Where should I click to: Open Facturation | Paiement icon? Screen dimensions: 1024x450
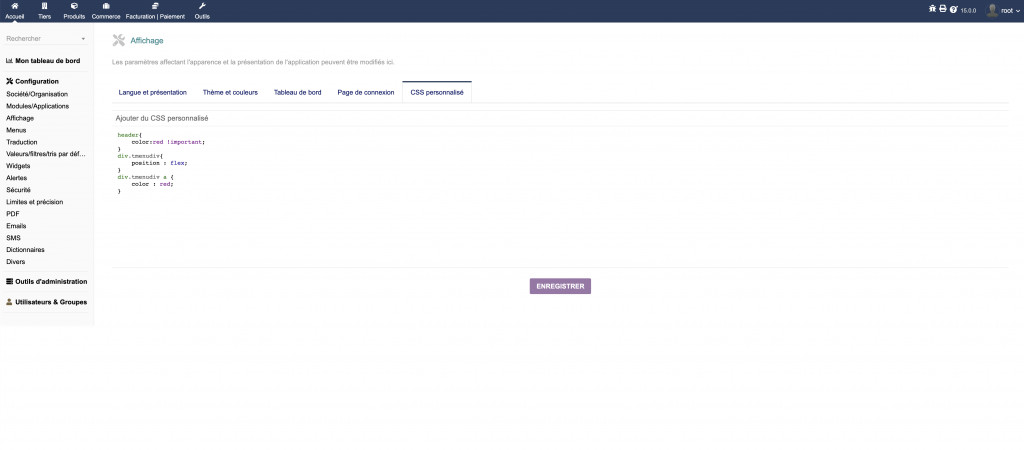click(155, 6)
